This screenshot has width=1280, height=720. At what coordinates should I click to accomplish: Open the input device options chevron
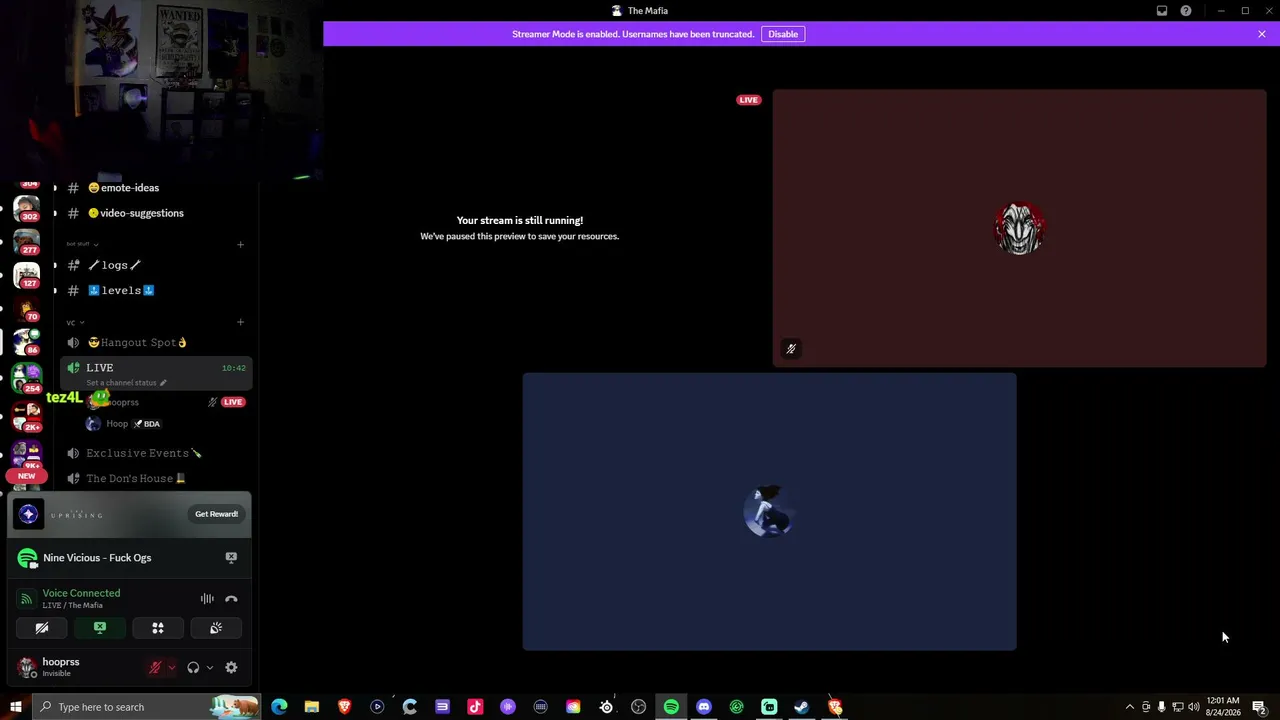point(171,668)
